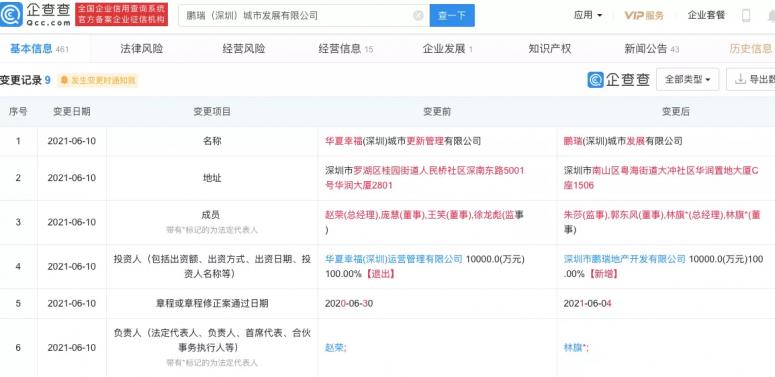Click the company name search field
The width and height of the screenshot is (775, 377).
coord(297,16)
